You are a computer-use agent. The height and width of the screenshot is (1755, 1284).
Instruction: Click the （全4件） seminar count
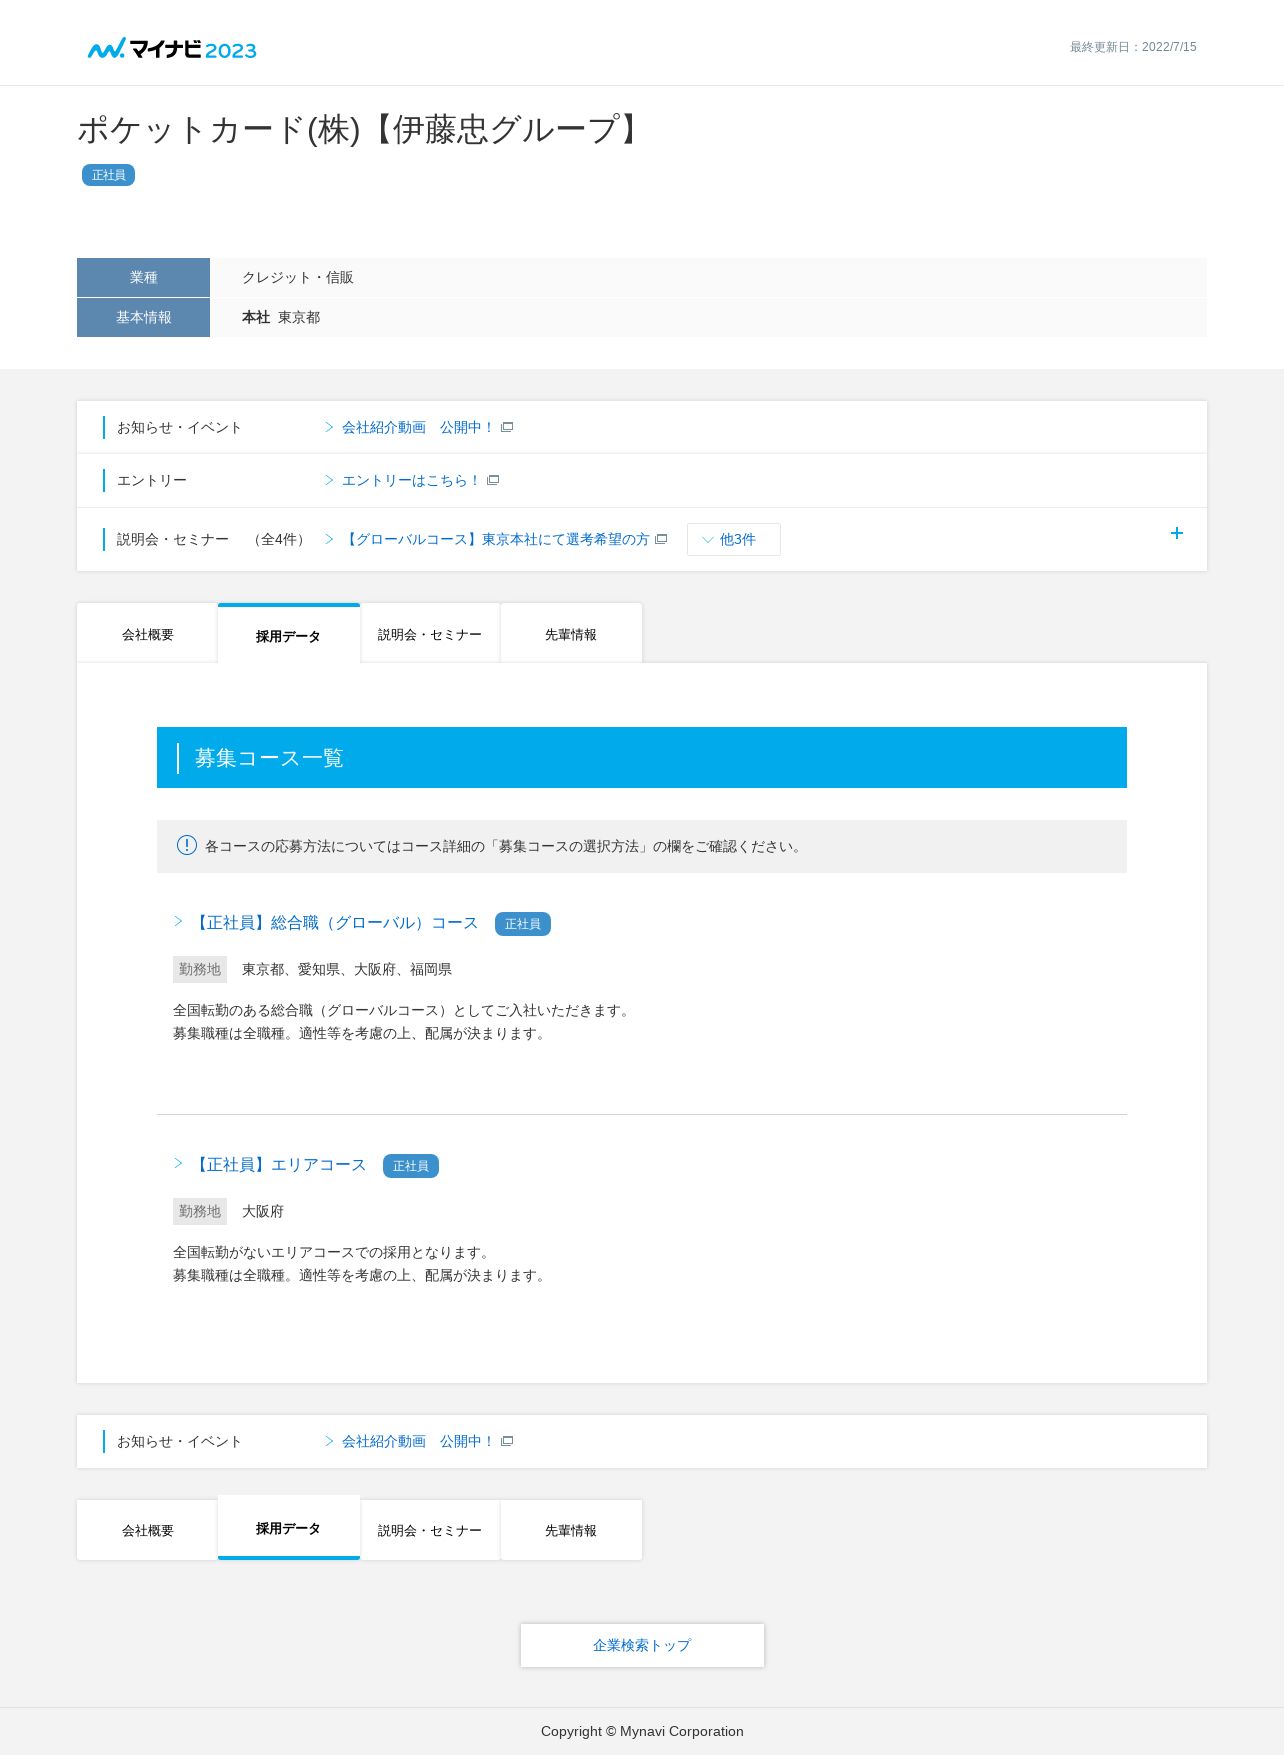pyautogui.click(x=279, y=539)
